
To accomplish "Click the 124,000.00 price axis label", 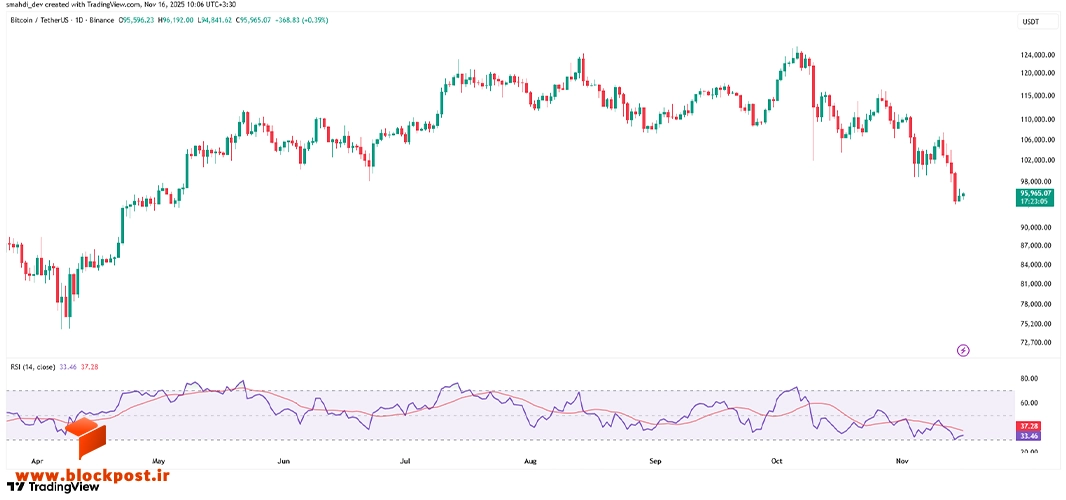I will pyautogui.click(x=1036, y=54).
